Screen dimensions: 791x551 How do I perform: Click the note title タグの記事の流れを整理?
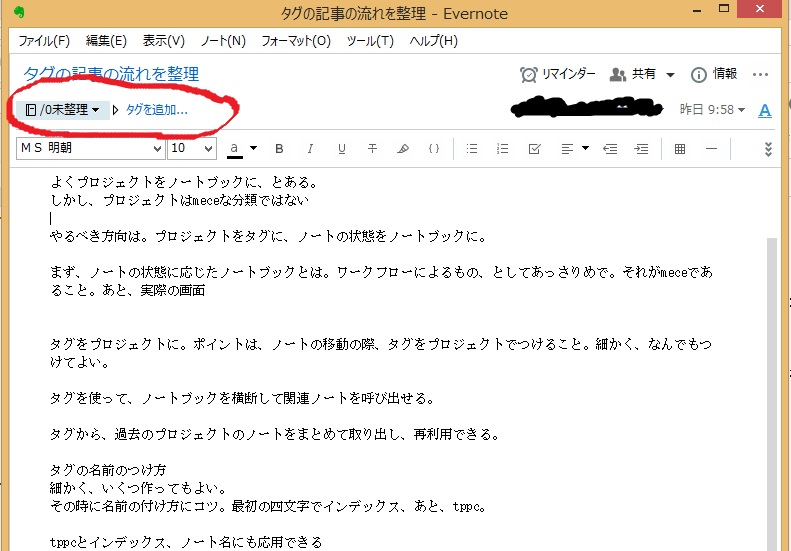pyautogui.click(x=111, y=74)
